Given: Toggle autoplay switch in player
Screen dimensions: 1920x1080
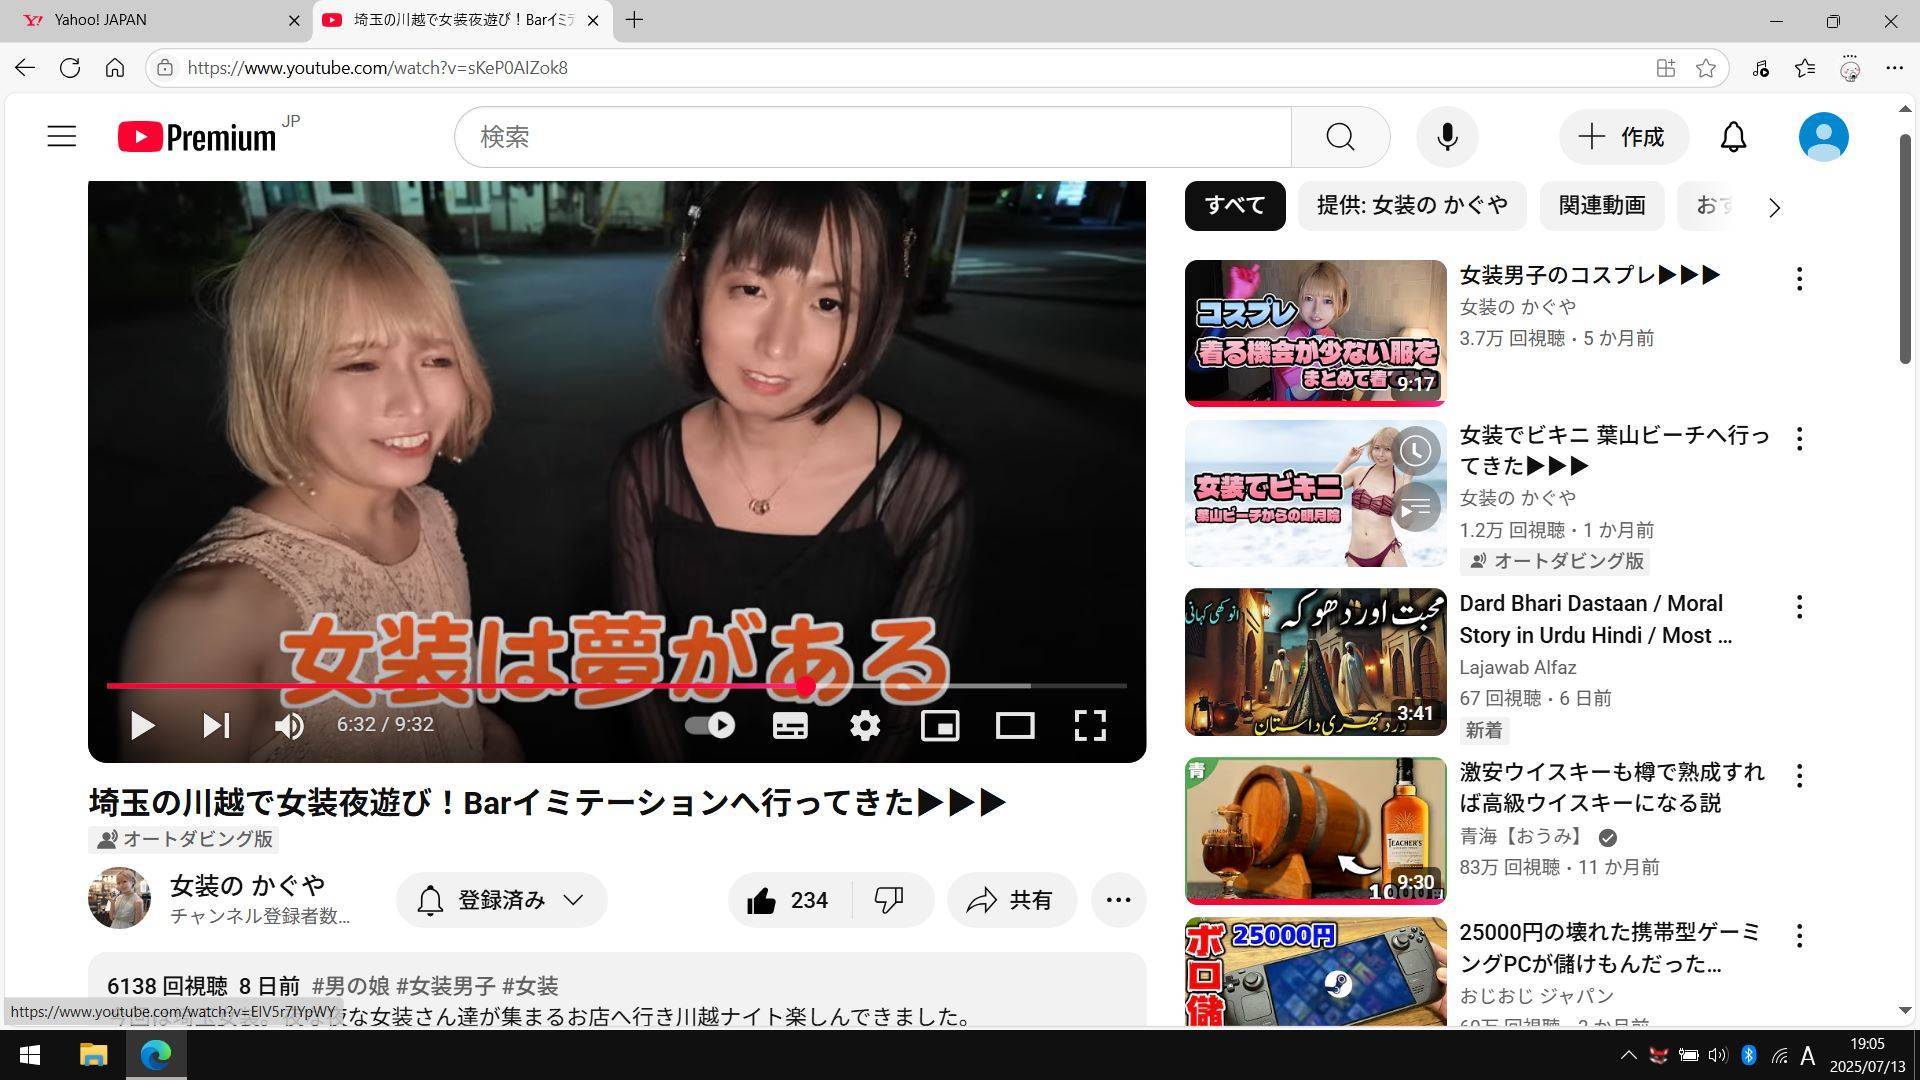Looking at the screenshot, I should [710, 725].
